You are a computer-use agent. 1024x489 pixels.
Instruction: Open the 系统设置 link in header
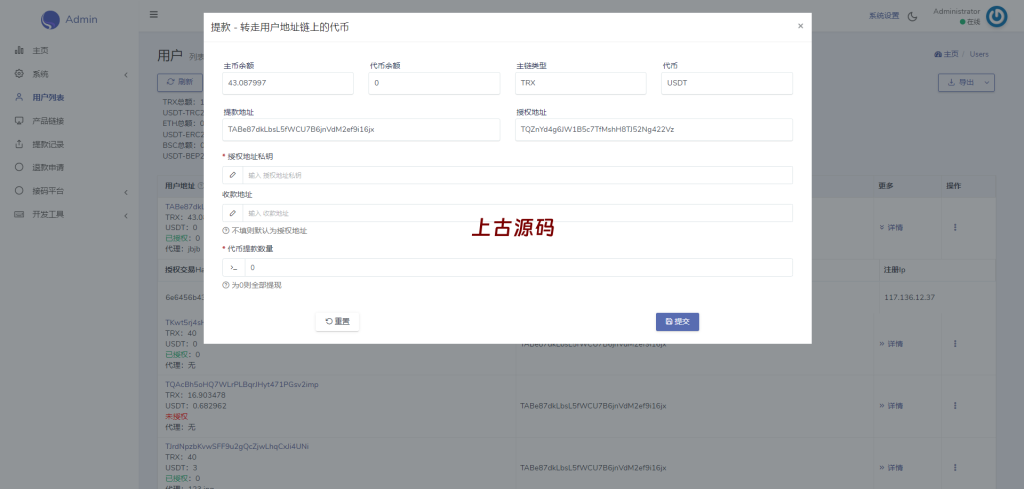coord(884,16)
